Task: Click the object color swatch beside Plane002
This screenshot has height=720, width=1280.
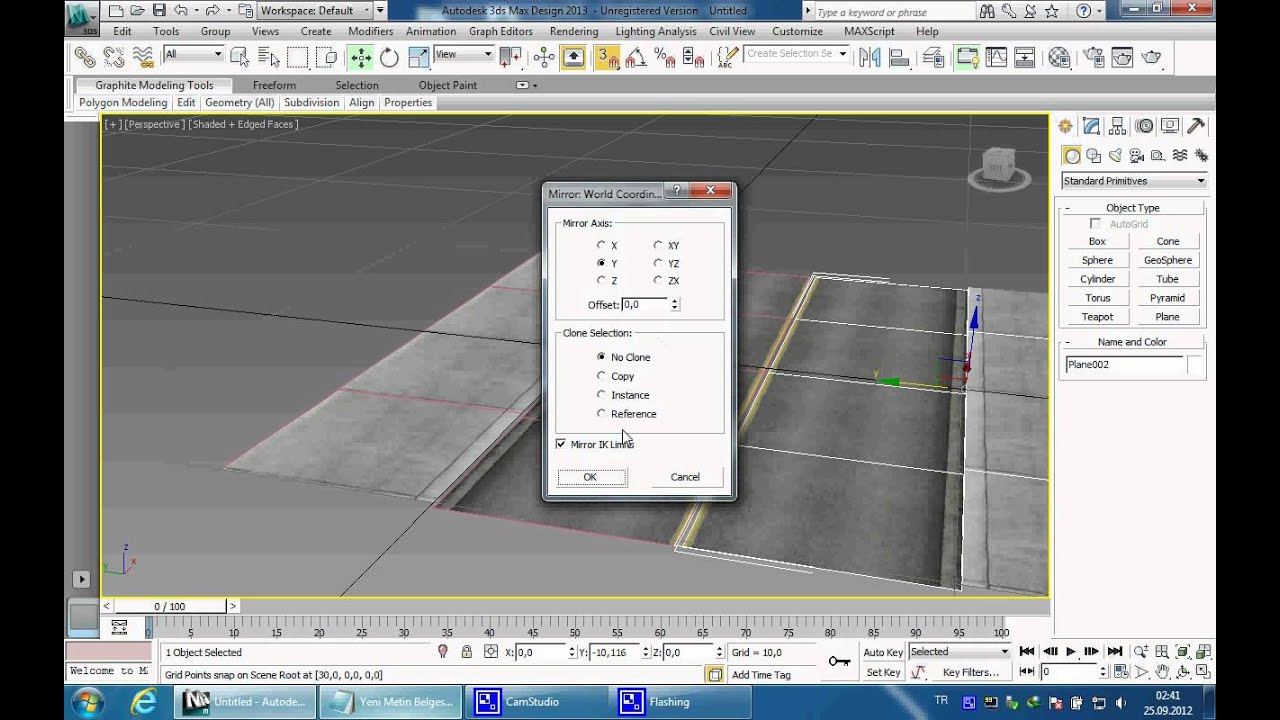Action: click(1194, 365)
